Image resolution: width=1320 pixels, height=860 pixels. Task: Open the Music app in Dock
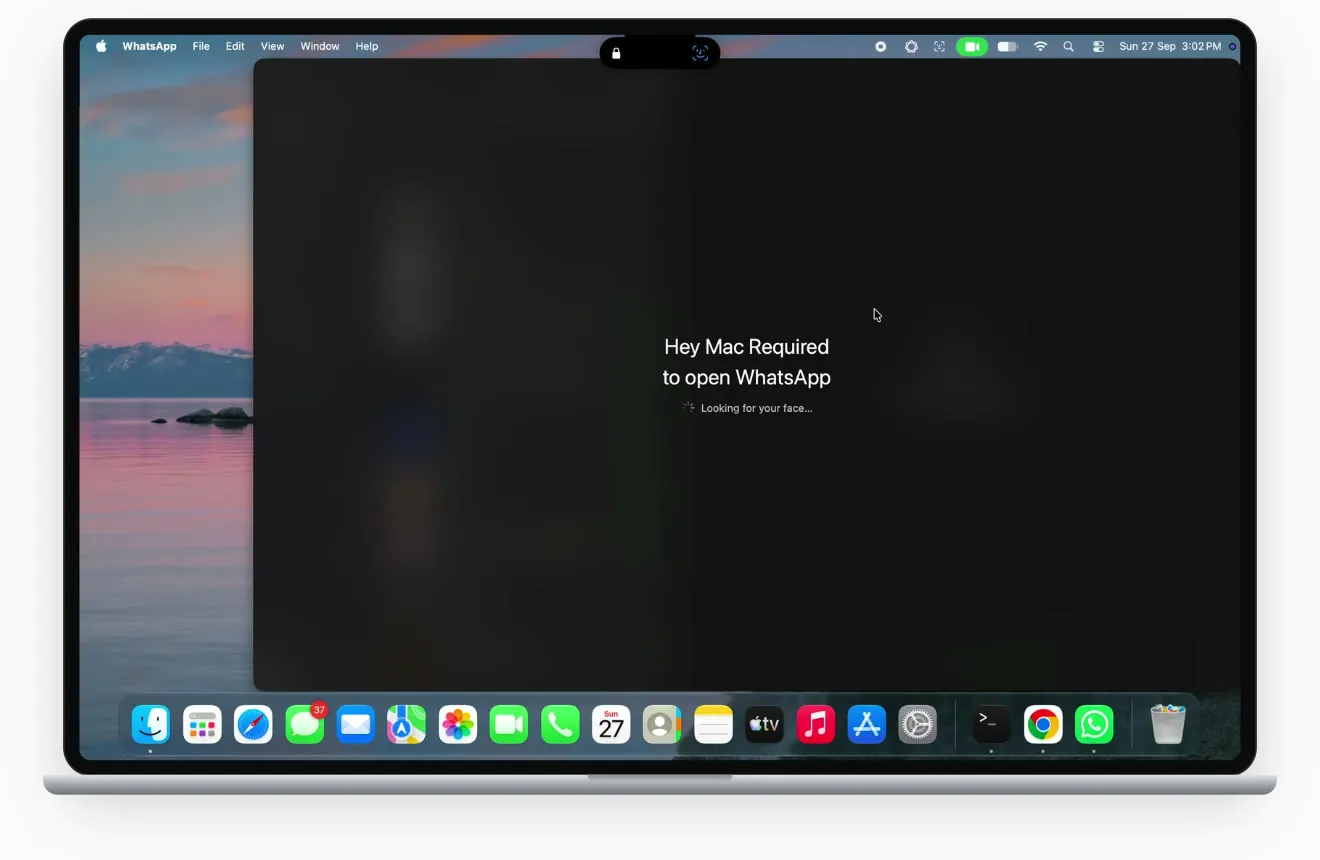pyautogui.click(x=816, y=725)
